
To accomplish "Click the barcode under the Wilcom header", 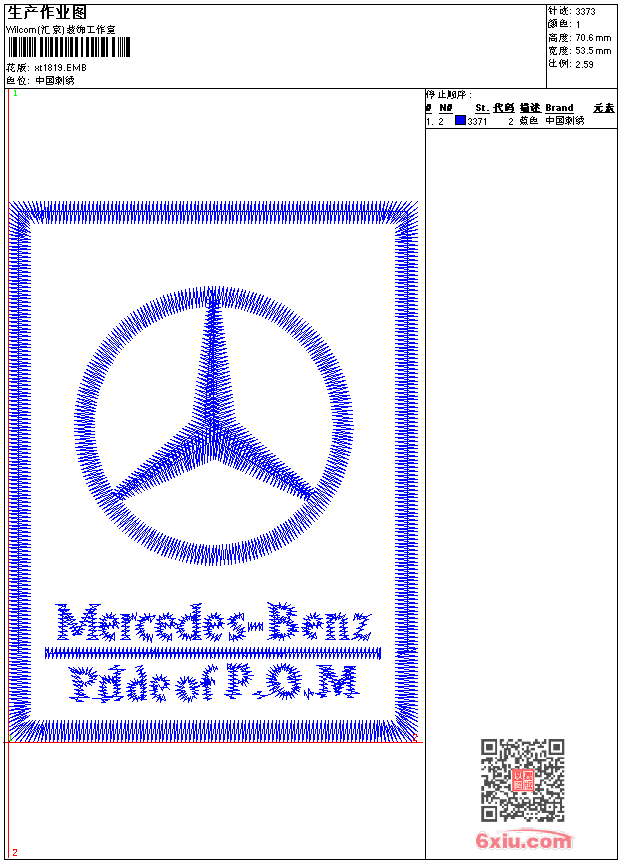I will [69, 47].
